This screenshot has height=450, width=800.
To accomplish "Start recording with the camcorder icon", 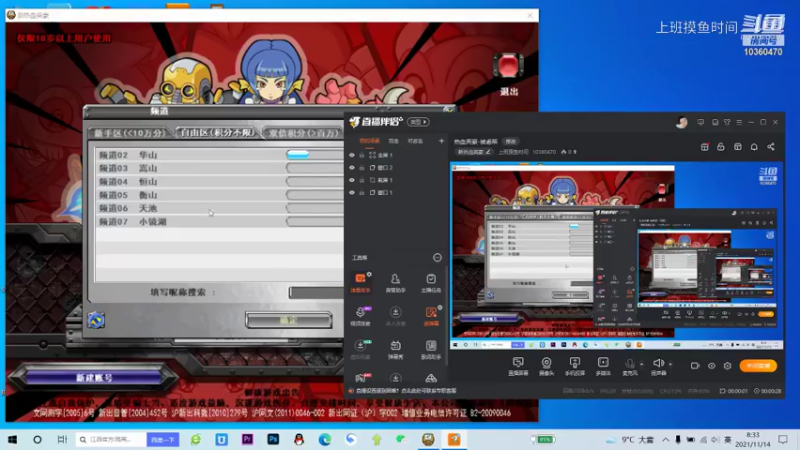I will [x=695, y=366].
